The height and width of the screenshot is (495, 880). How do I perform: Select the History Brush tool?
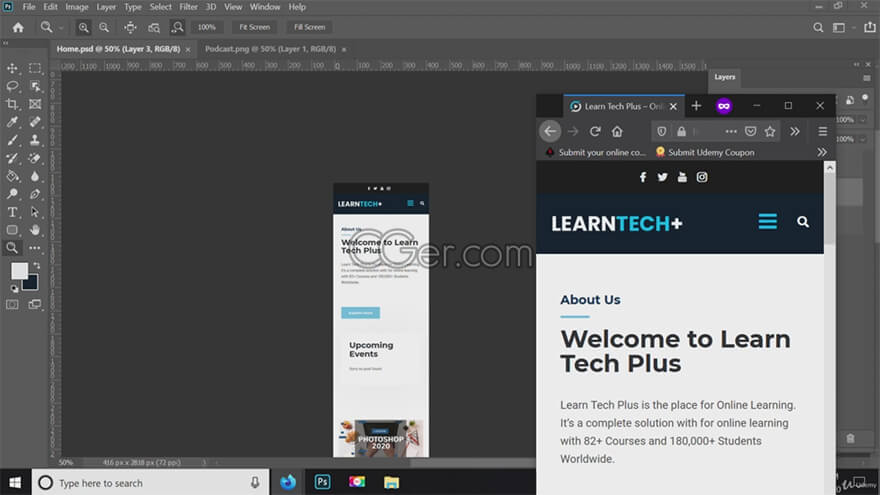click(x=12, y=158)
